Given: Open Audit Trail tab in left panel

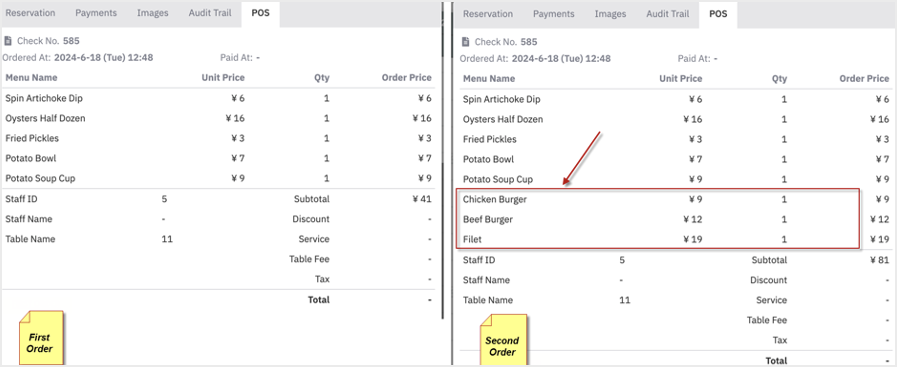Looking at the screenshot, I should pyautogui.click(x=210, y=13).
